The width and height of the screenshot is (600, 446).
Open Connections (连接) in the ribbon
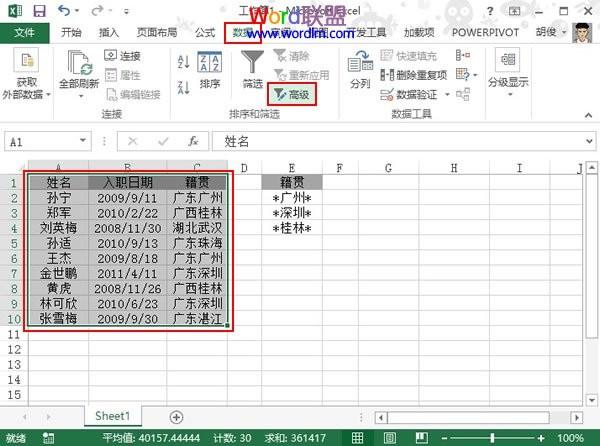122,56
